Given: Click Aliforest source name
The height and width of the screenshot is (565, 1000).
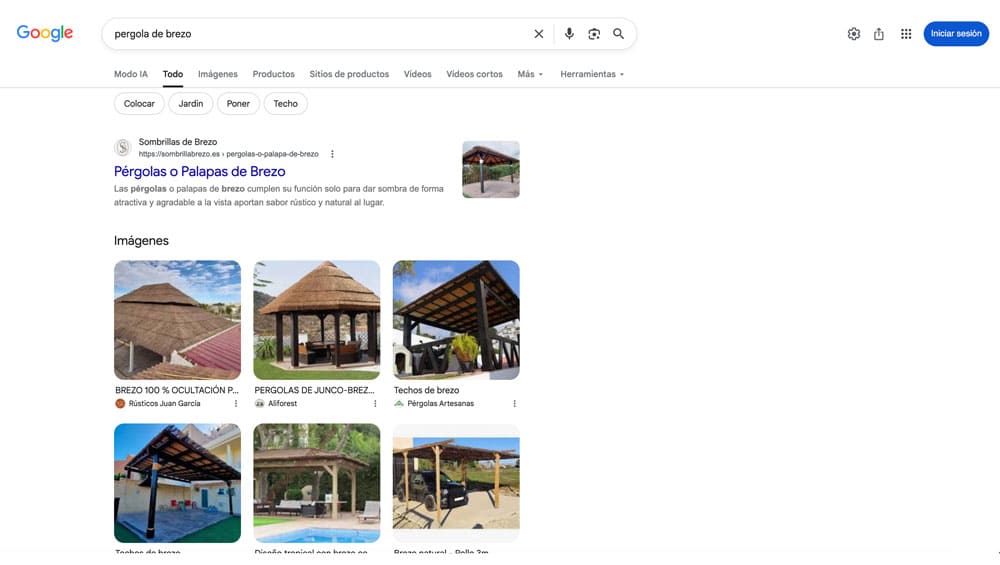Looking at the screenshot, I should [283, 404].
